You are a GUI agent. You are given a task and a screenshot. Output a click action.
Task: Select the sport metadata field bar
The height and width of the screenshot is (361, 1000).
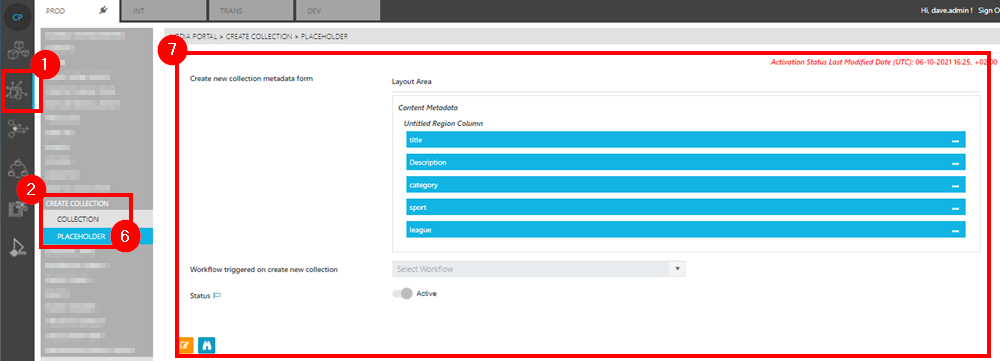686,207
